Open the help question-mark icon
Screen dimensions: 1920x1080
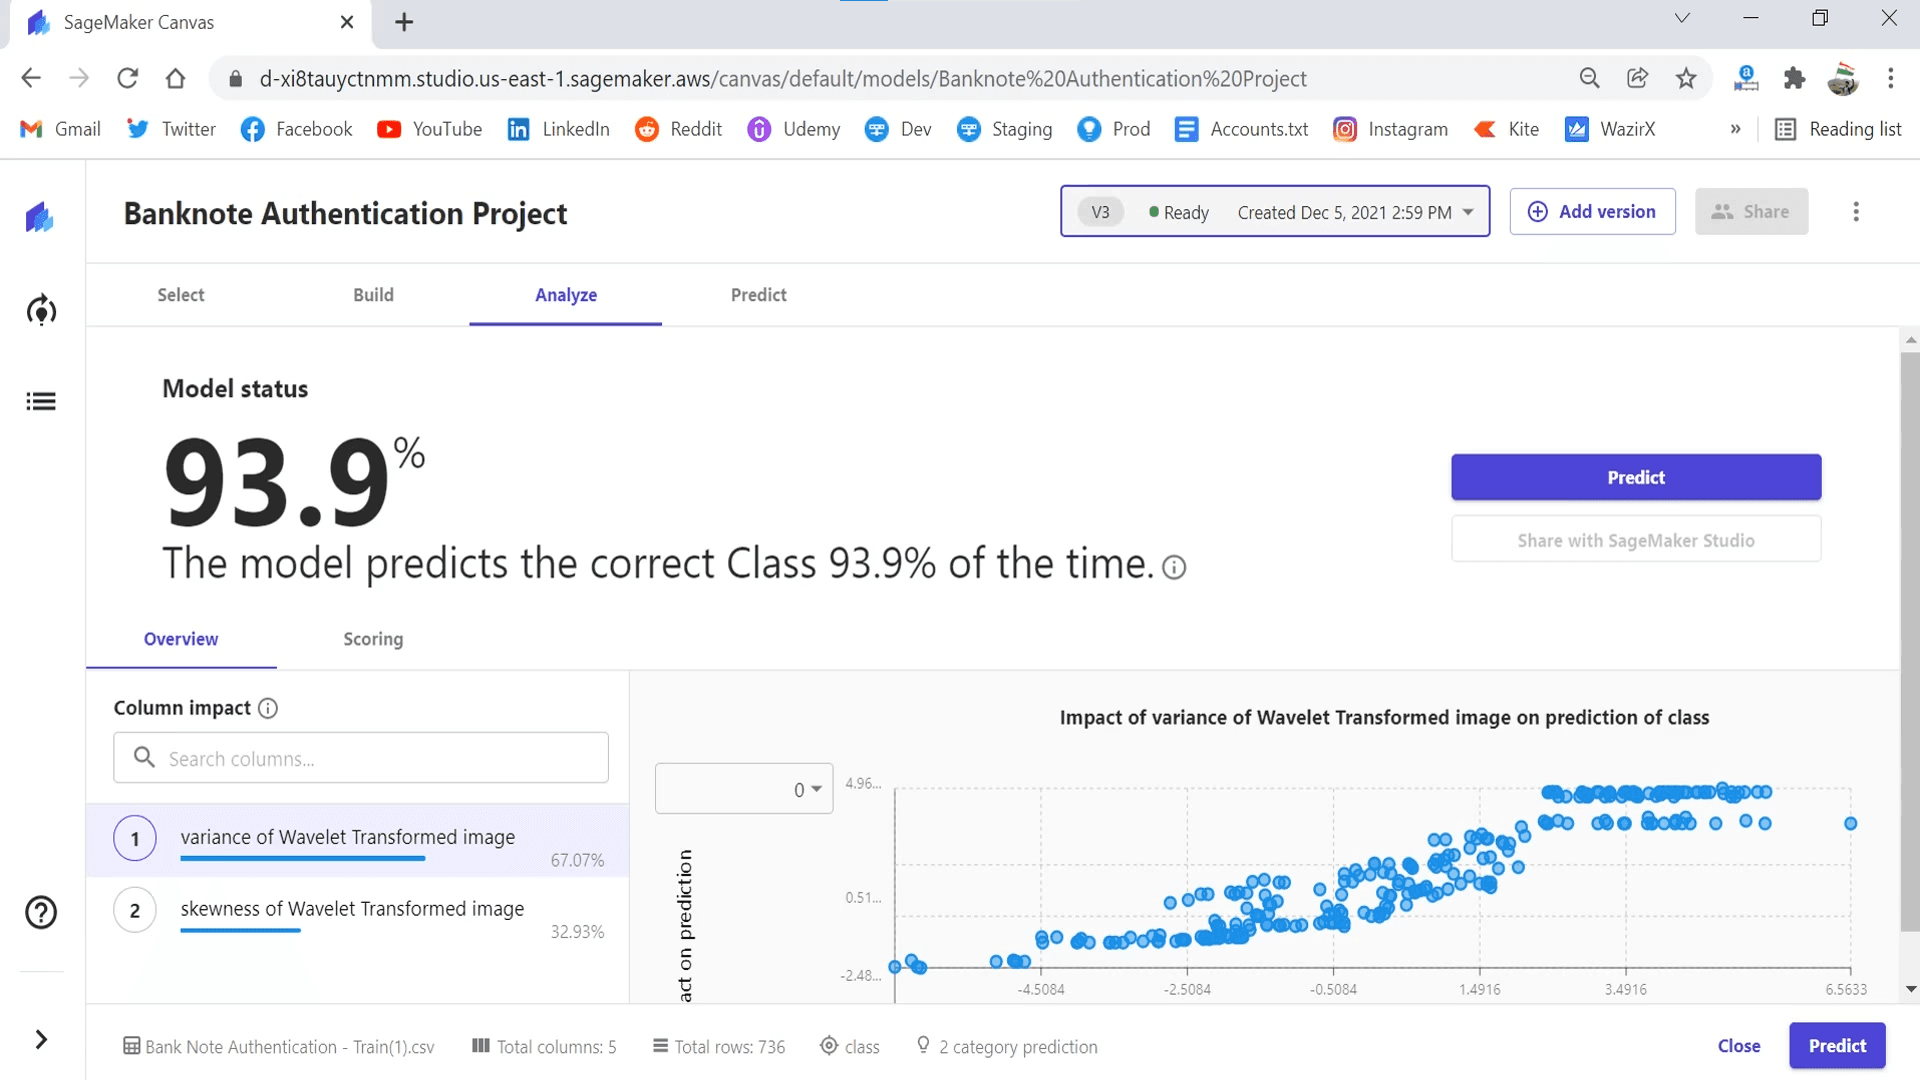40,912
